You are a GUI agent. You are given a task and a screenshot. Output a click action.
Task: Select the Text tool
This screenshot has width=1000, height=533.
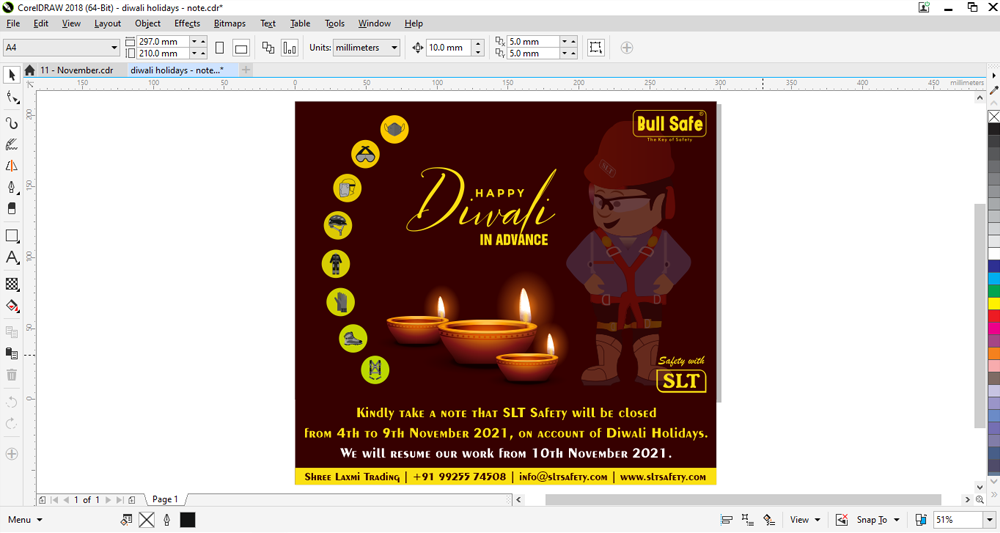[x=11, y=258]
